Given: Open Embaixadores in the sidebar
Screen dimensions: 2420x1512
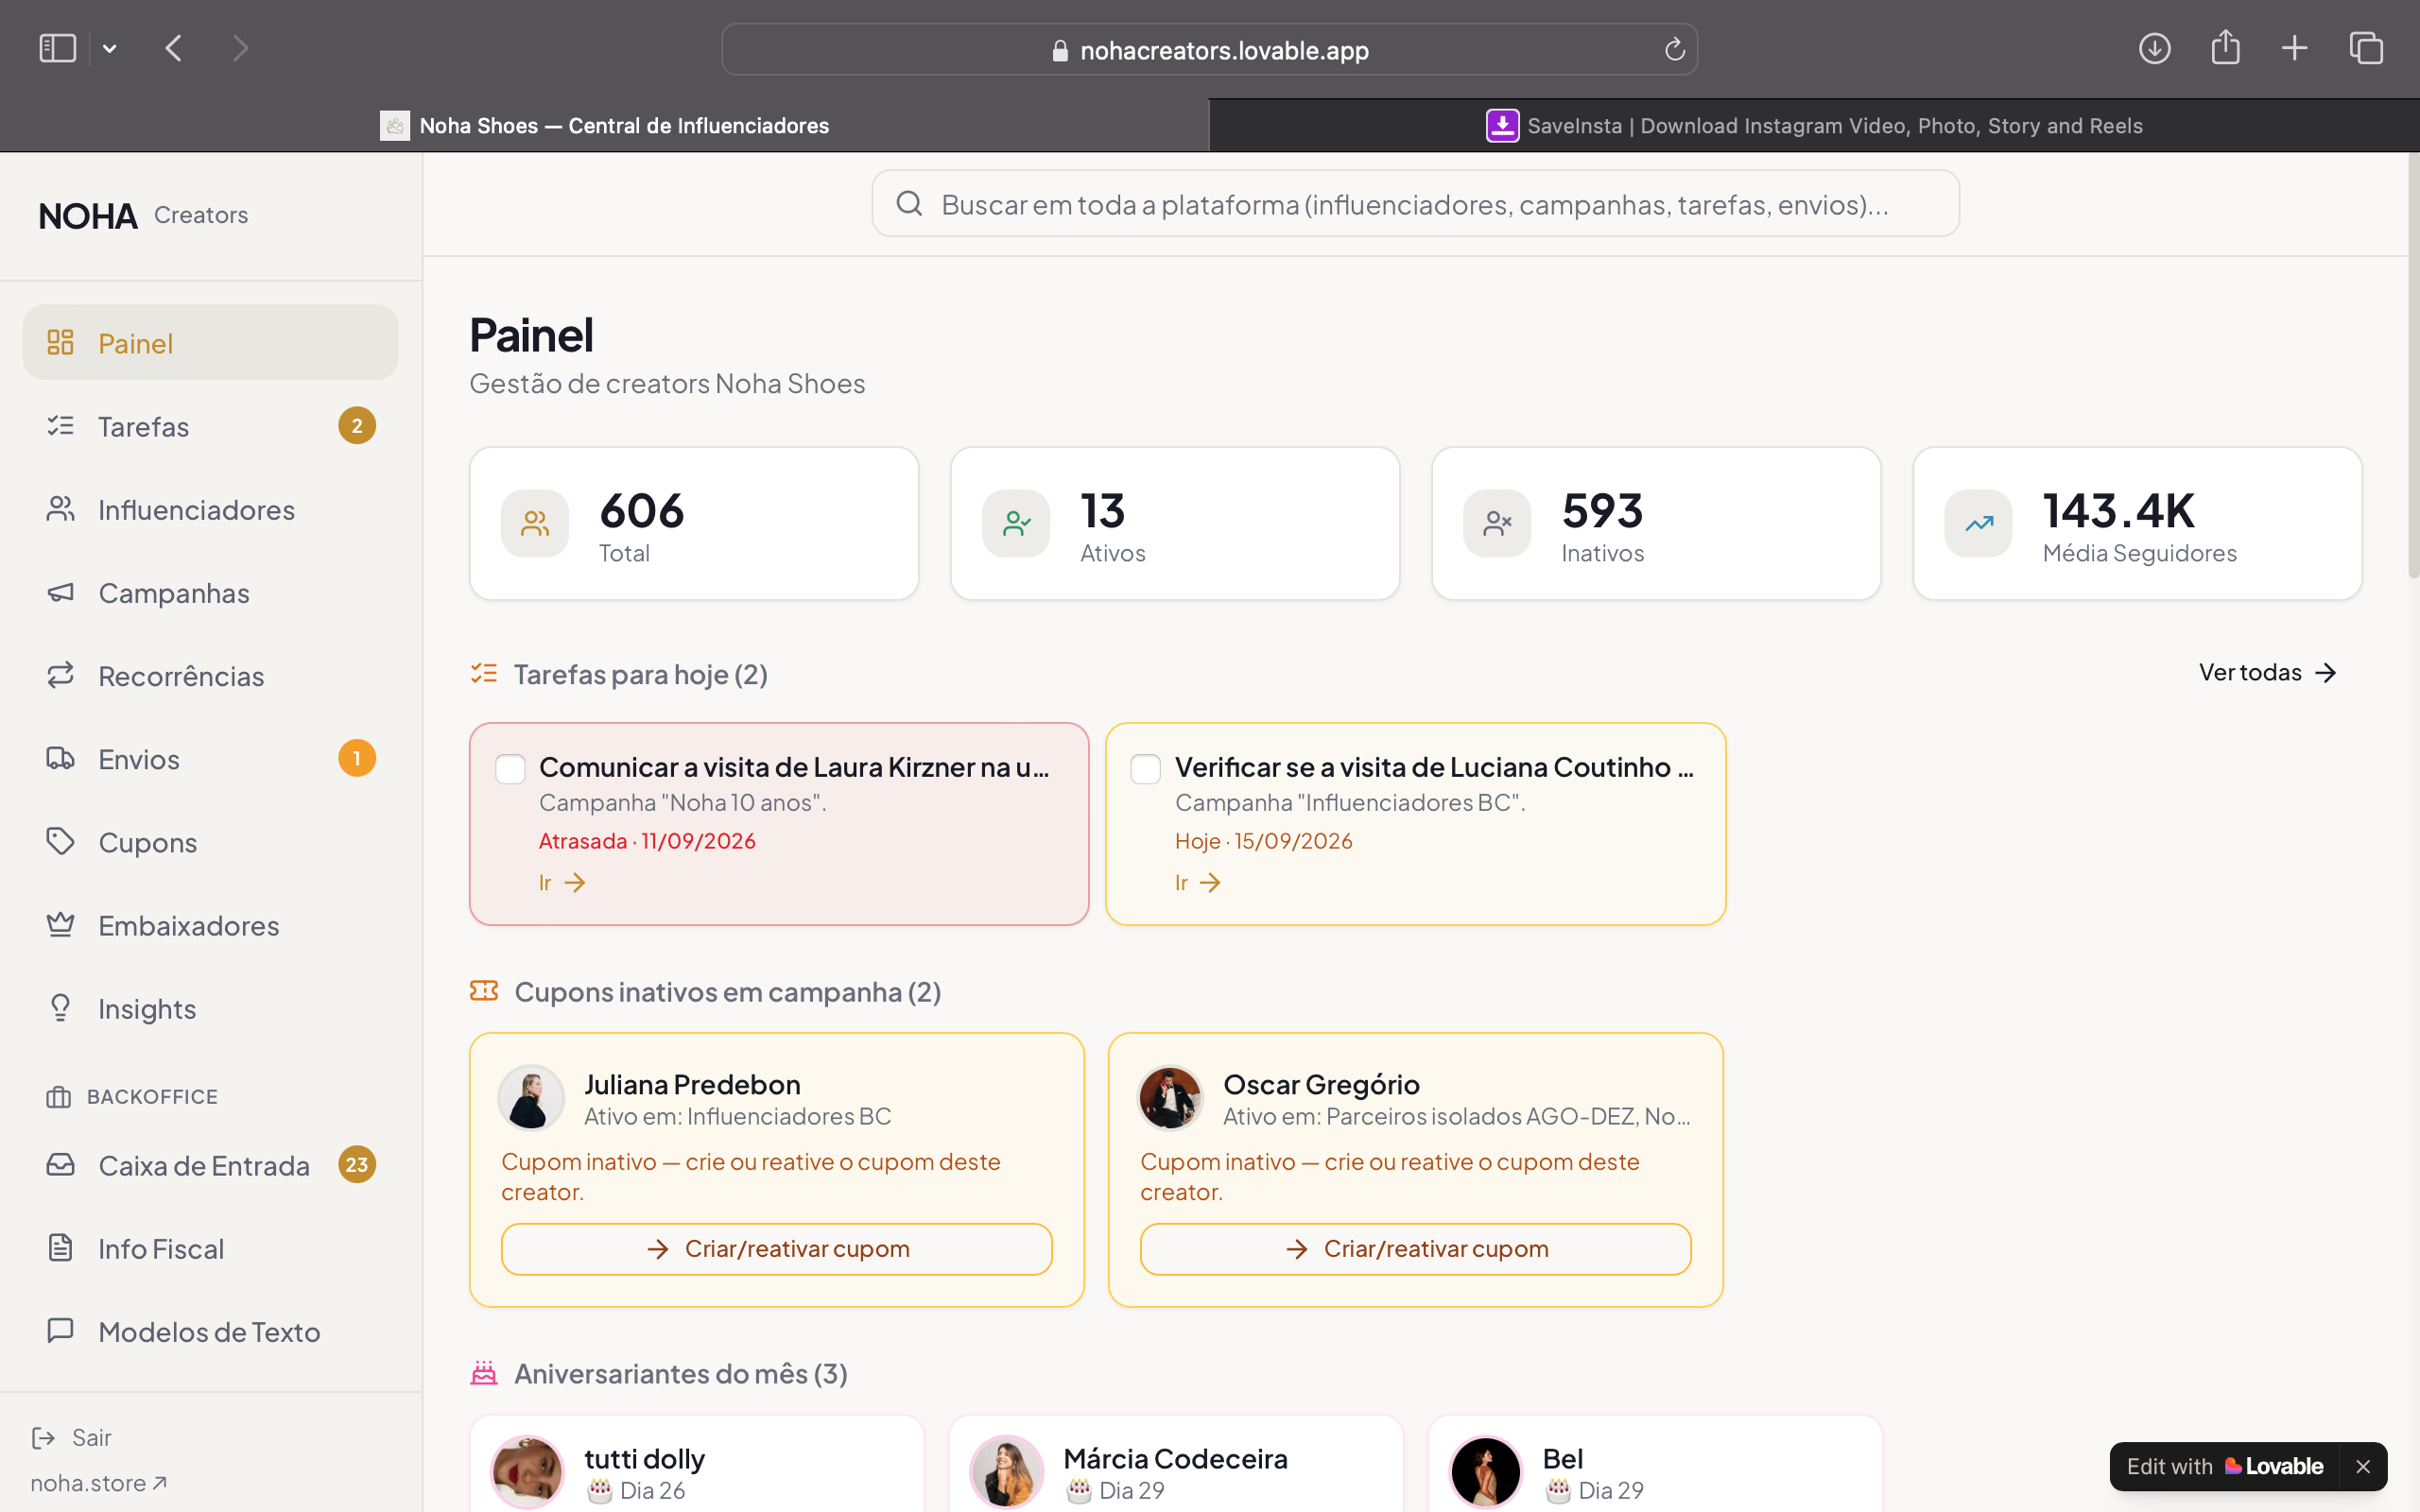Looking at the screenshot, I should point(210,925).
